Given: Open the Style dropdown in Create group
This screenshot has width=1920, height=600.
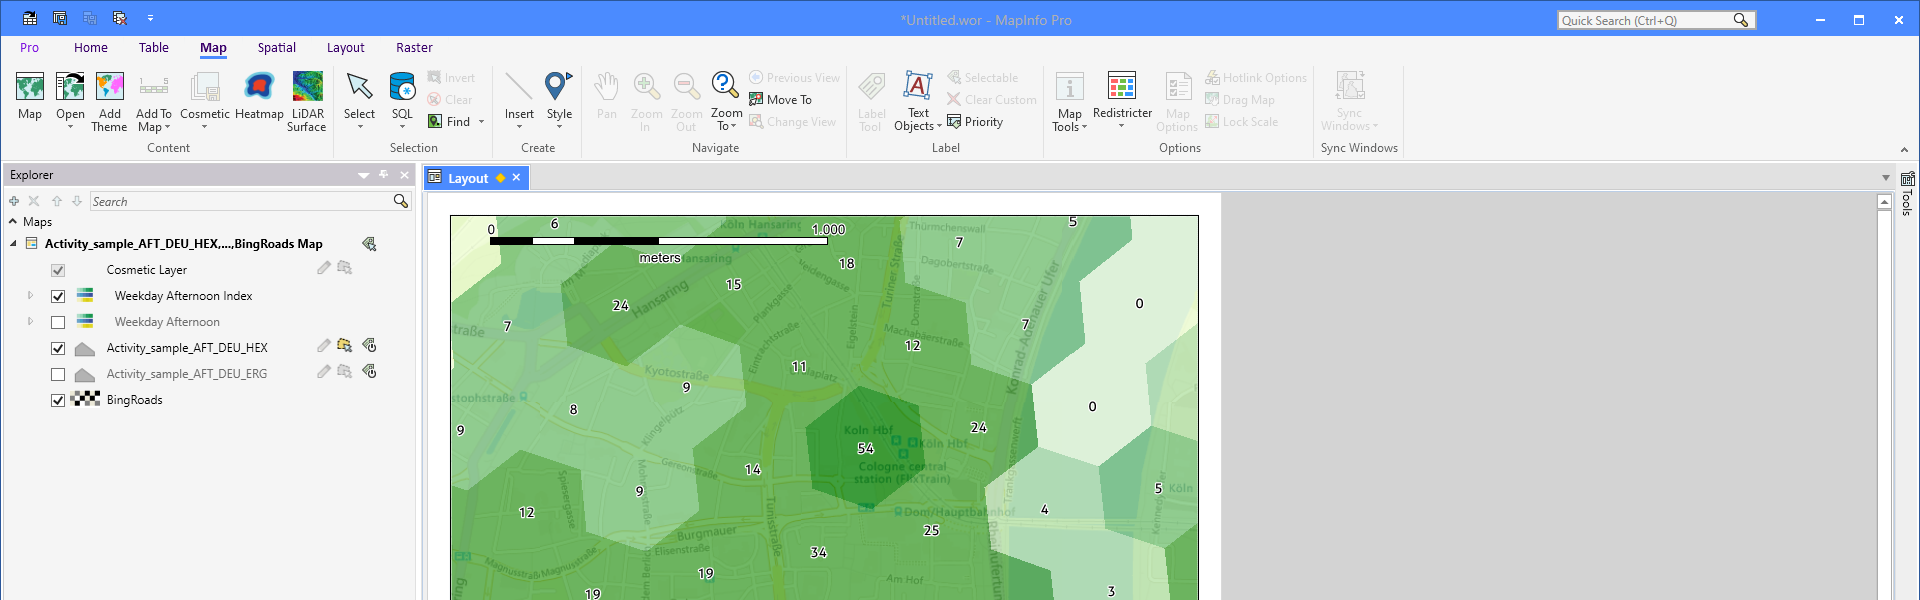Looking at the screenshot, I should pyautogui.click(x=559, y=101).
